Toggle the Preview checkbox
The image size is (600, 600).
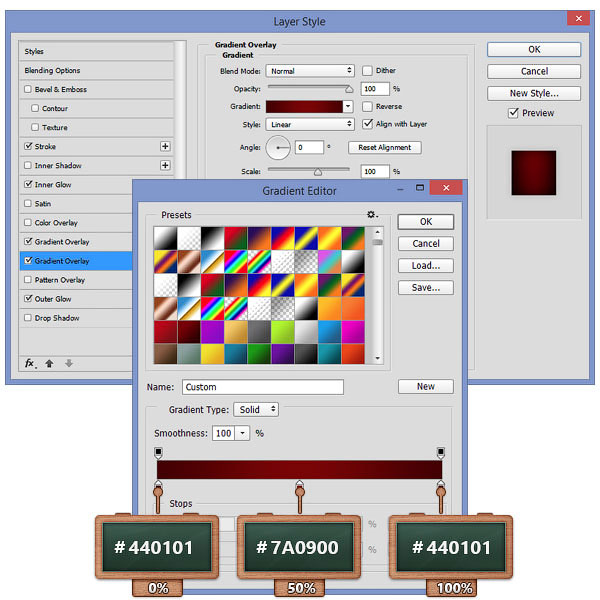coord(513,113)
